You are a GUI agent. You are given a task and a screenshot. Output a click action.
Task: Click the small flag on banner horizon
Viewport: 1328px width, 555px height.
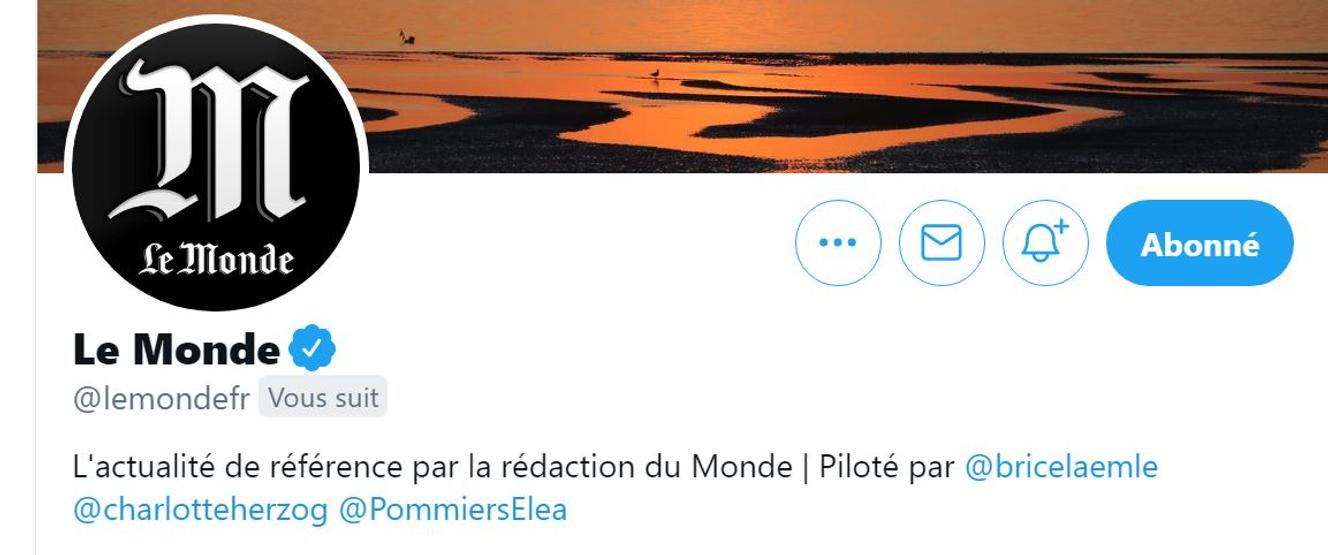click(x=405, y=37)
